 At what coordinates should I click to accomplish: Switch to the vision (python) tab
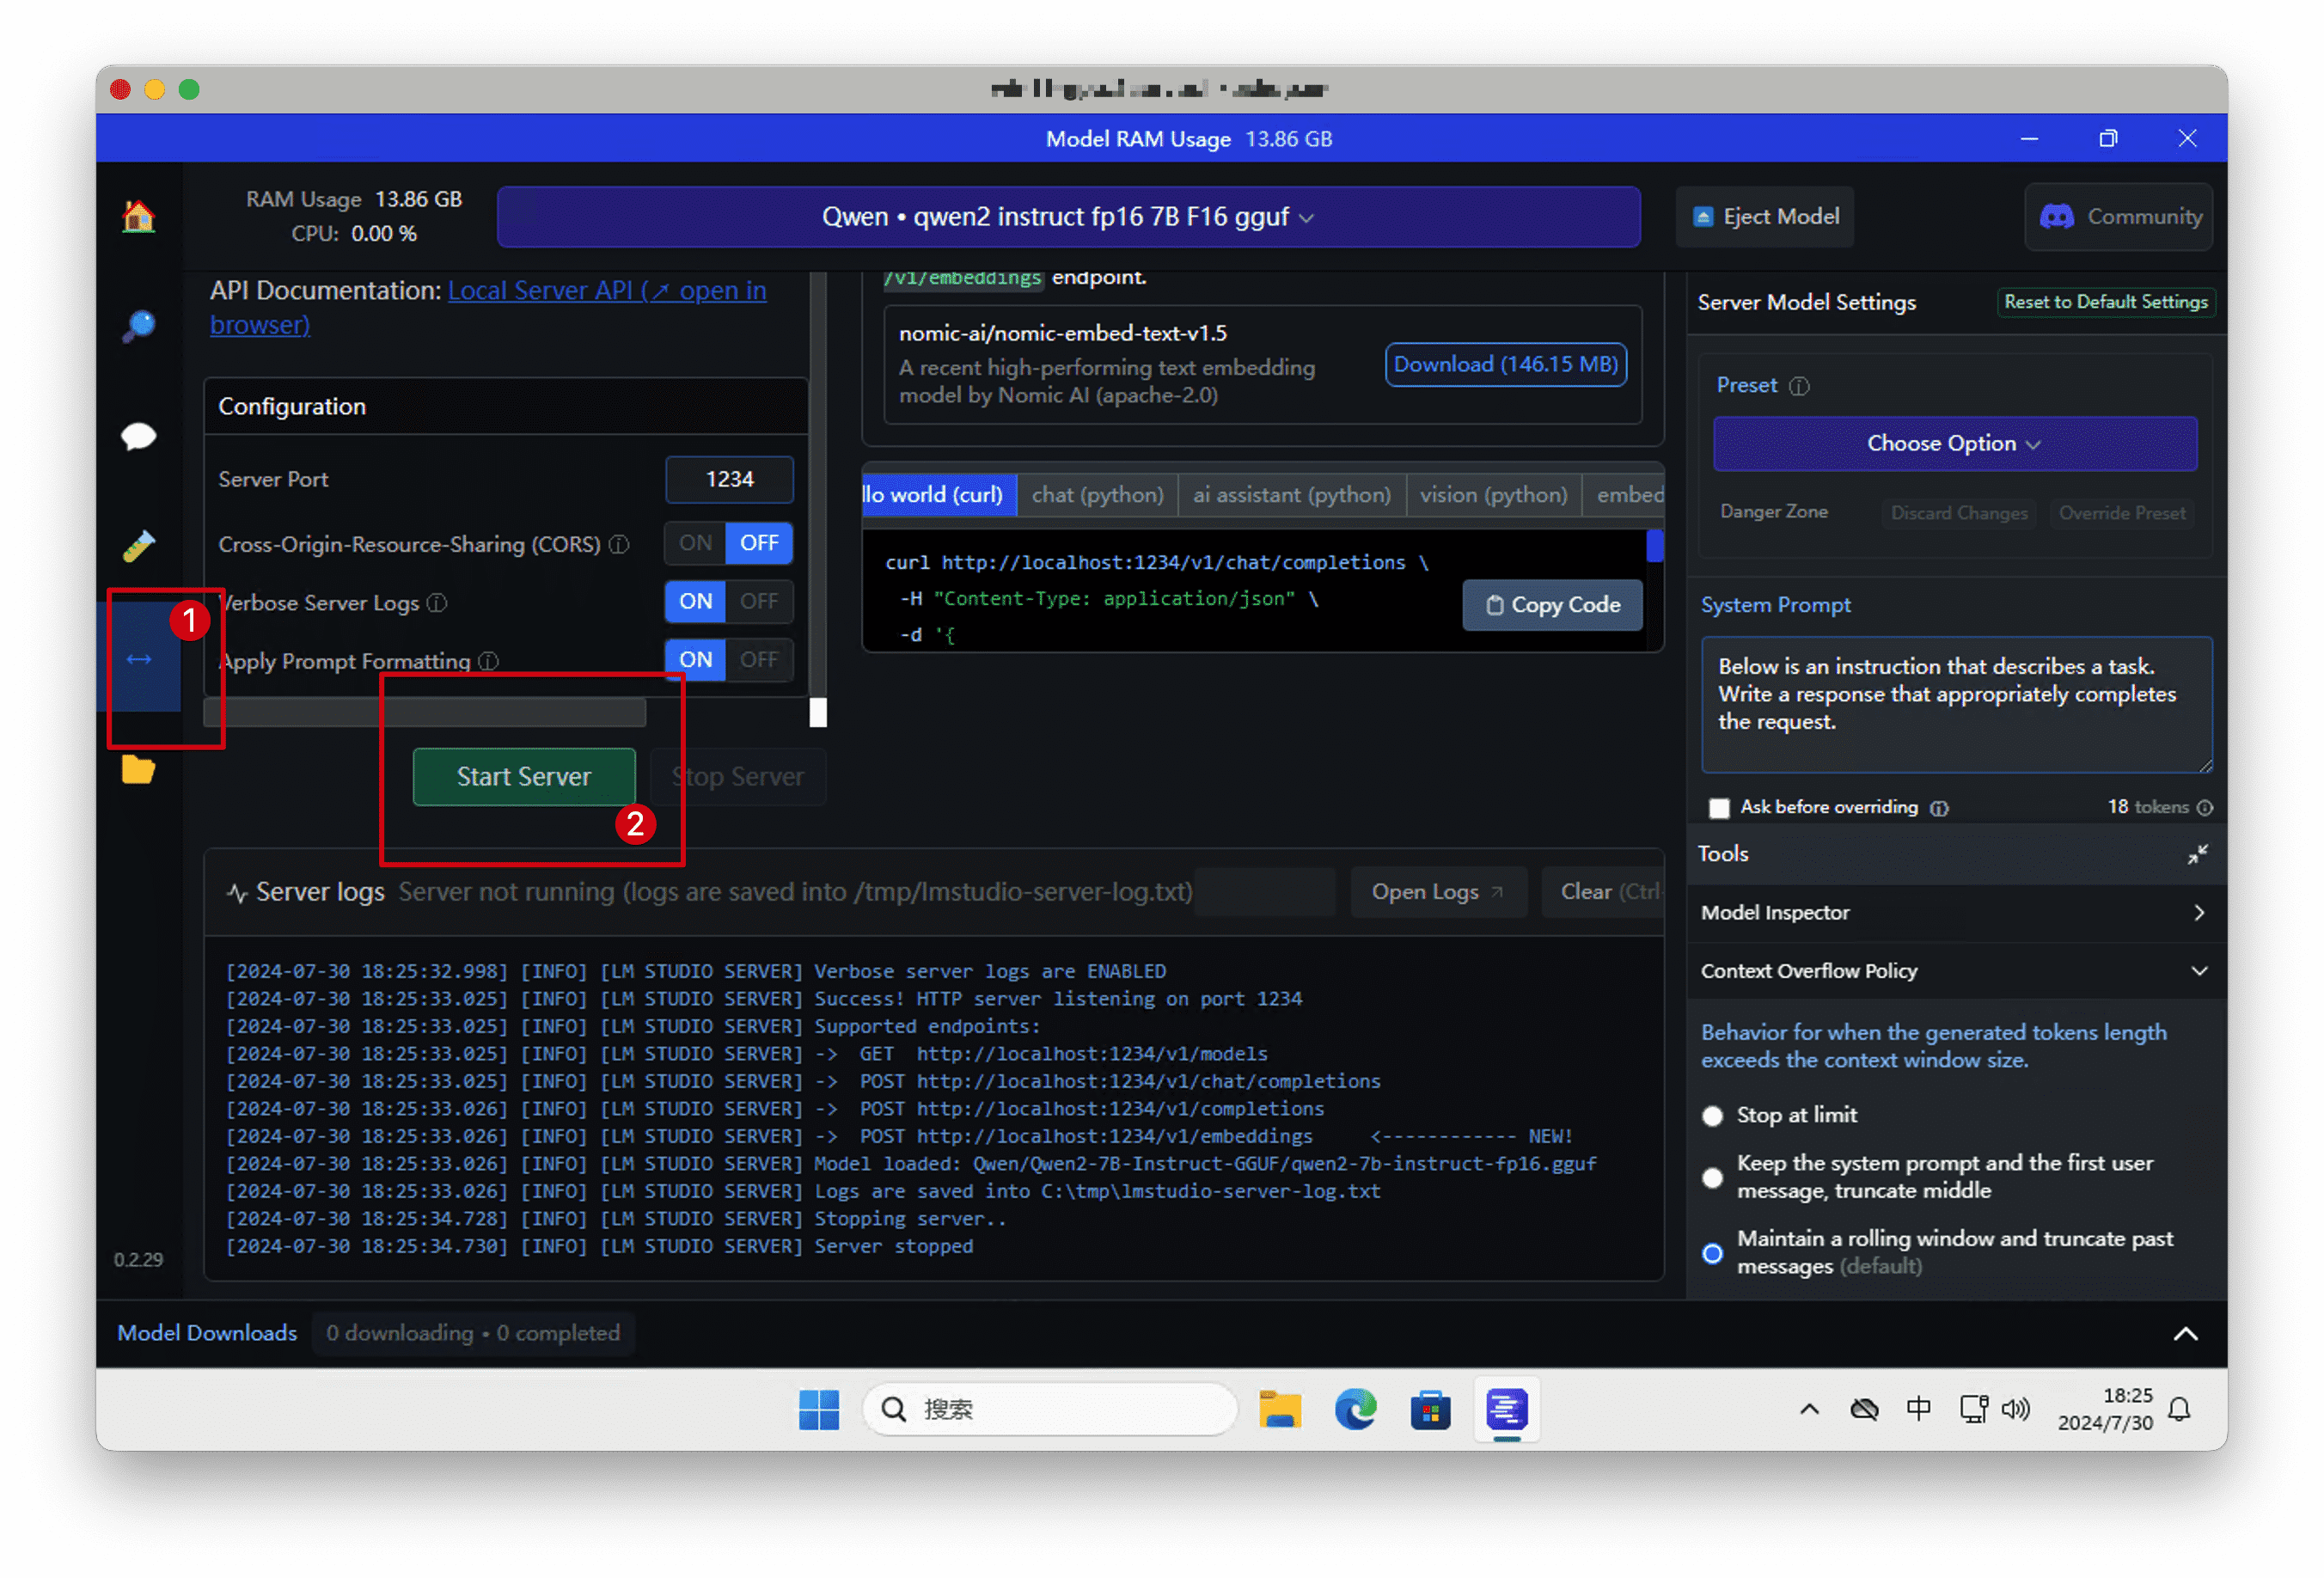(x=1493, y=495)
